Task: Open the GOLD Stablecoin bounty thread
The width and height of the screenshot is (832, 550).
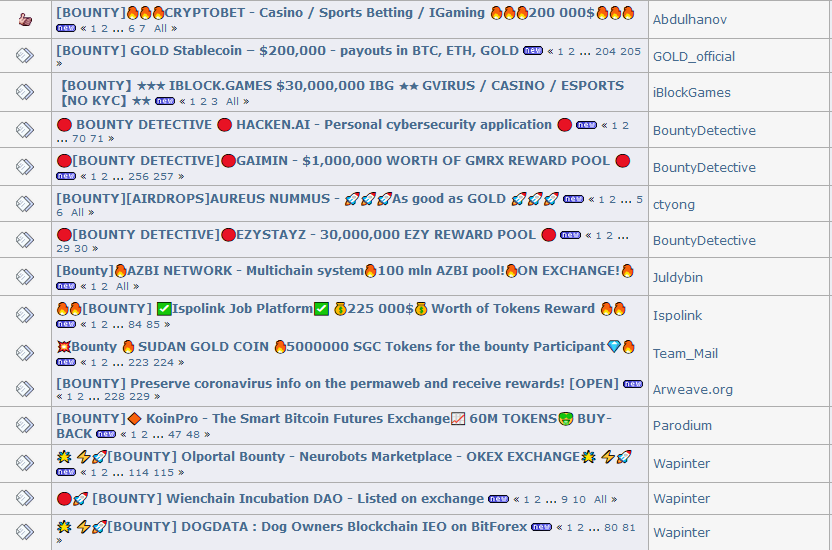Action: point(287,51)
